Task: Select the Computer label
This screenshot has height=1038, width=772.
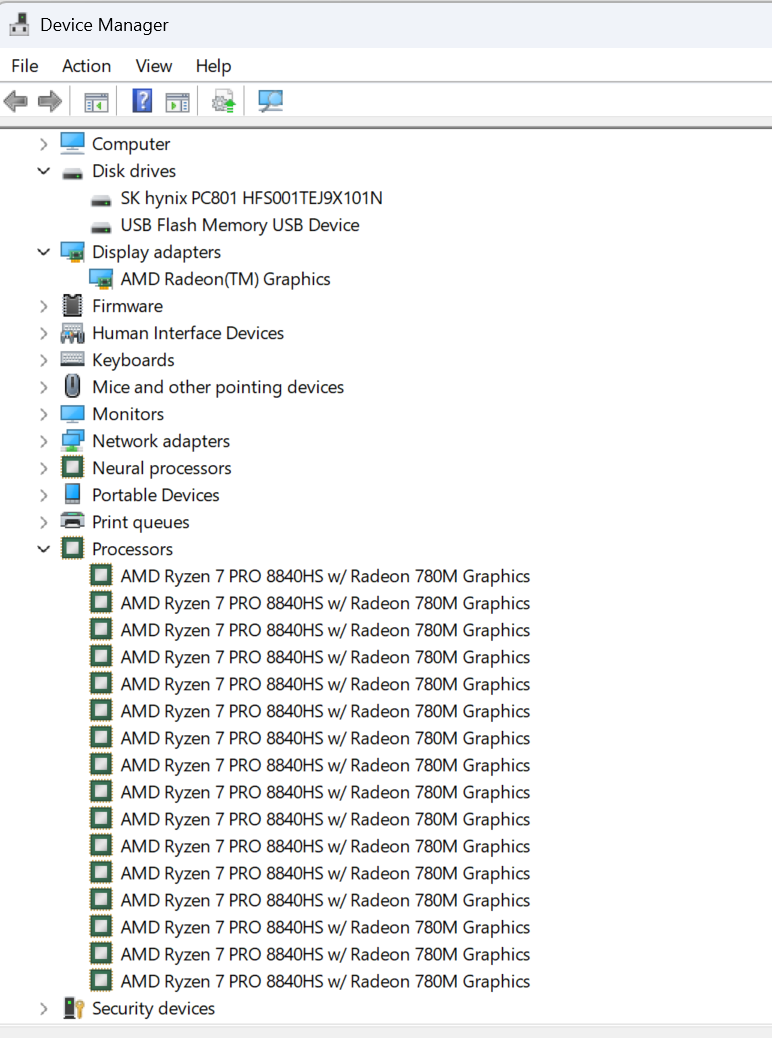Action: click(x=131, y=144)
